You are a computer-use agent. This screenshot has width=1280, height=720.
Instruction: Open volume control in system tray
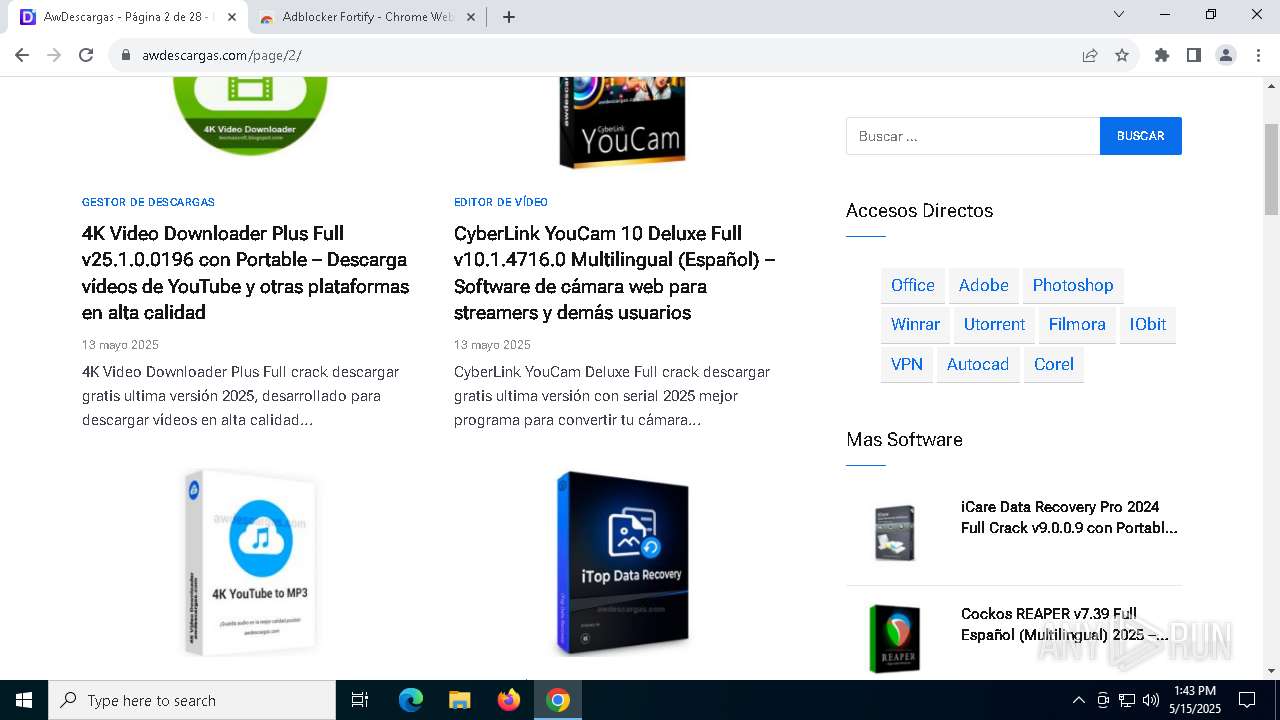[1151, 700]
